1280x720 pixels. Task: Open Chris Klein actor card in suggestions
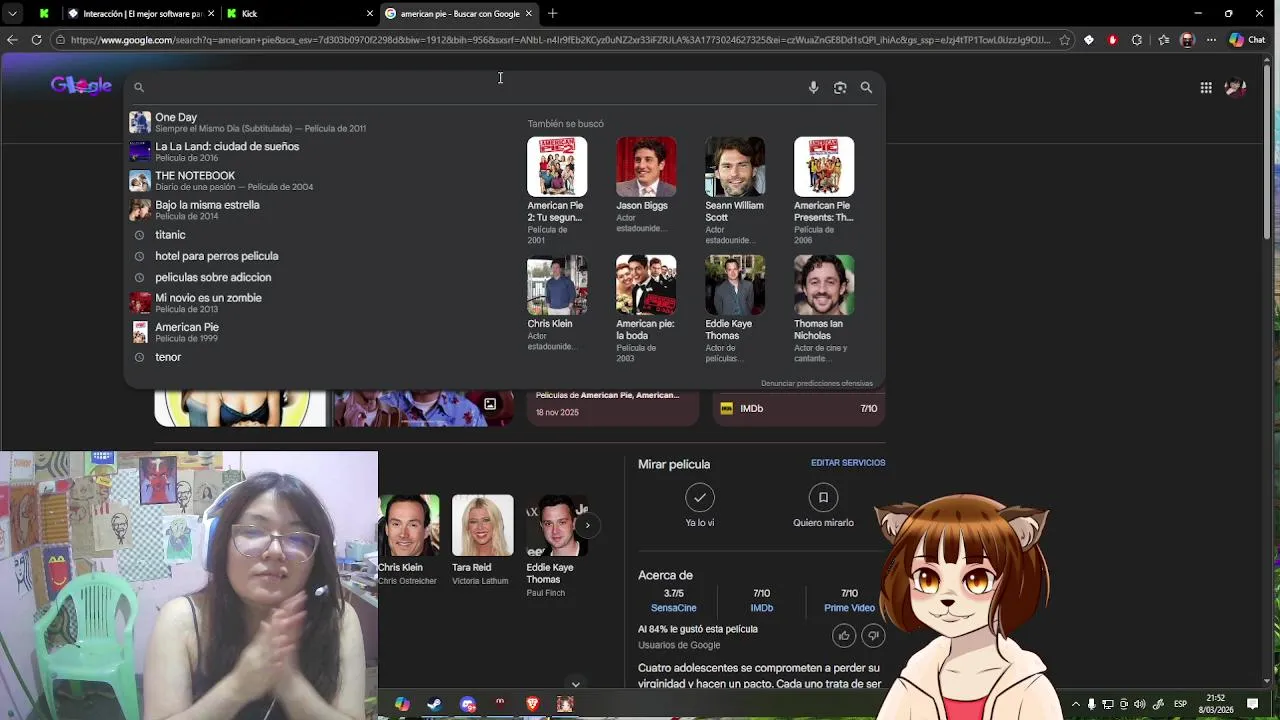(557, 303)
